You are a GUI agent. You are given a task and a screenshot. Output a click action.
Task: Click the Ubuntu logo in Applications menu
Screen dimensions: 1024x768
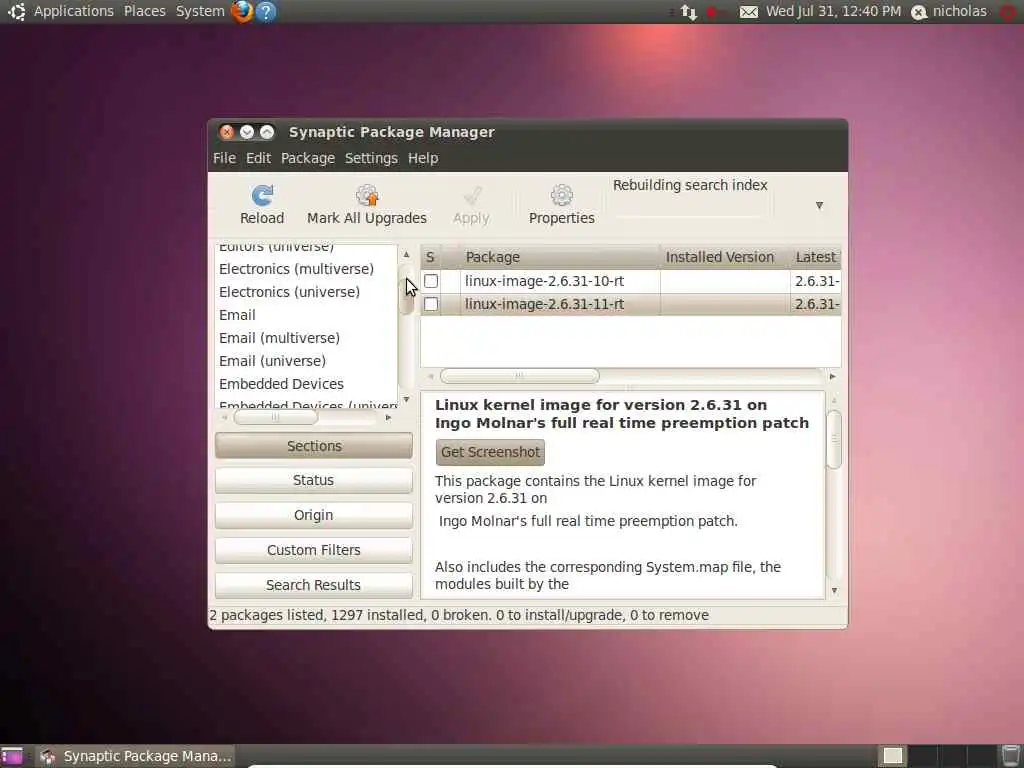click(16, 11)
